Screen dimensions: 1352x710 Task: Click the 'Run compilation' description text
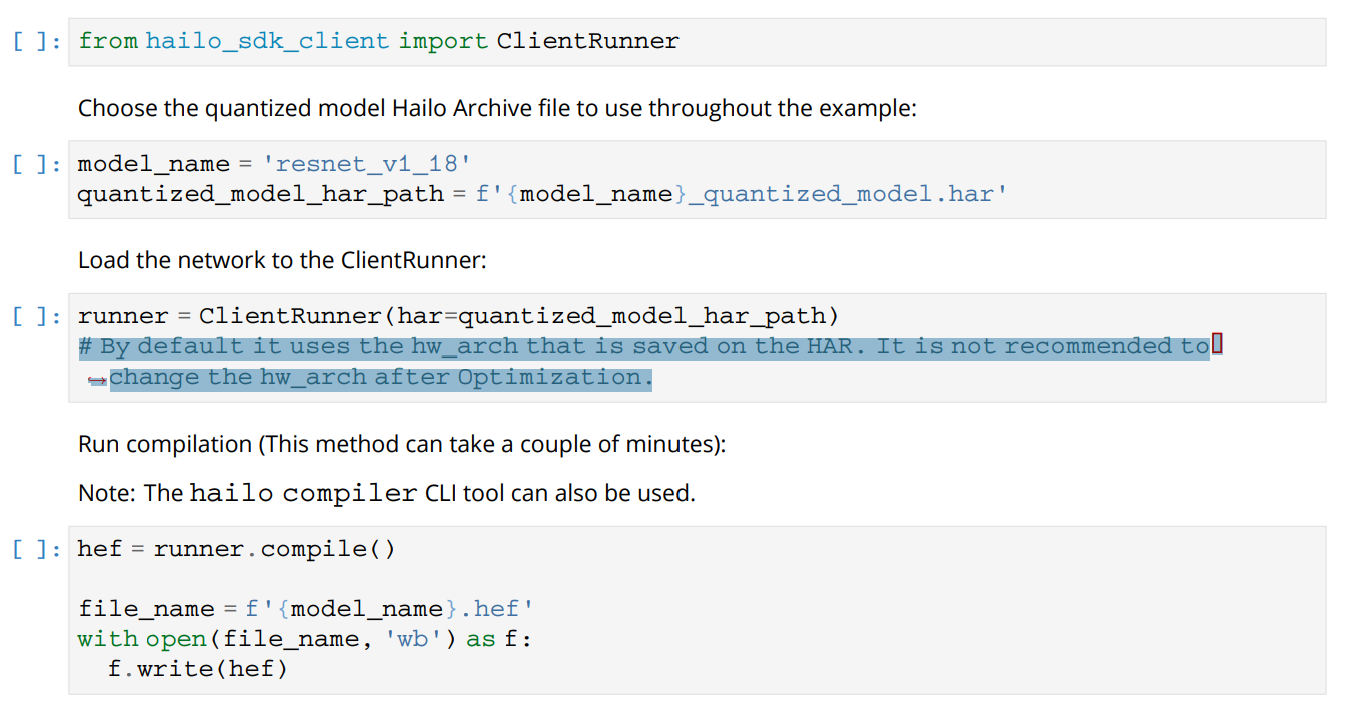(401, 444)
